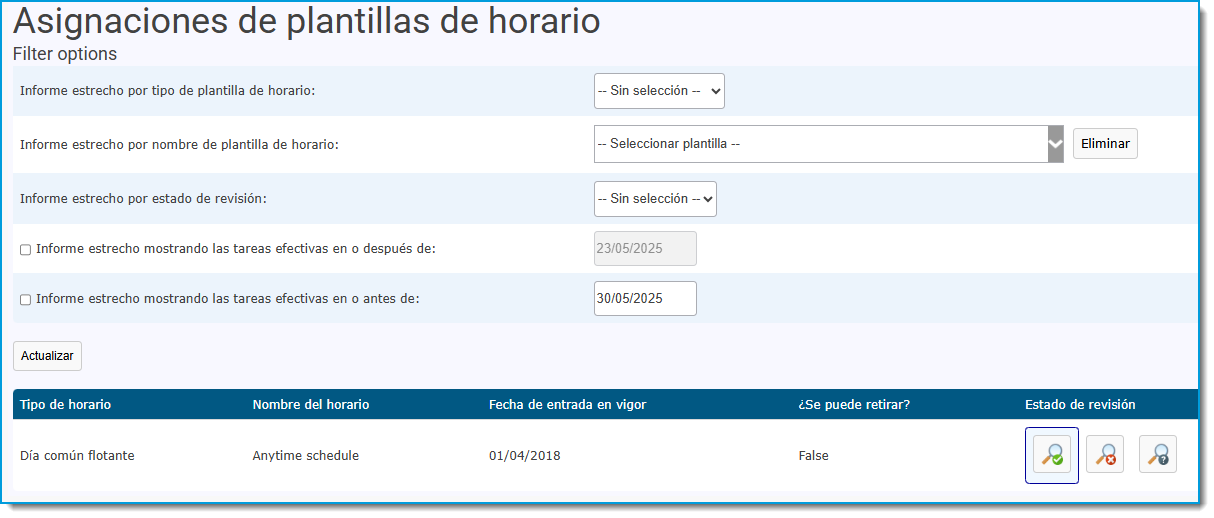Click the Actualizar button

[47, 356]
